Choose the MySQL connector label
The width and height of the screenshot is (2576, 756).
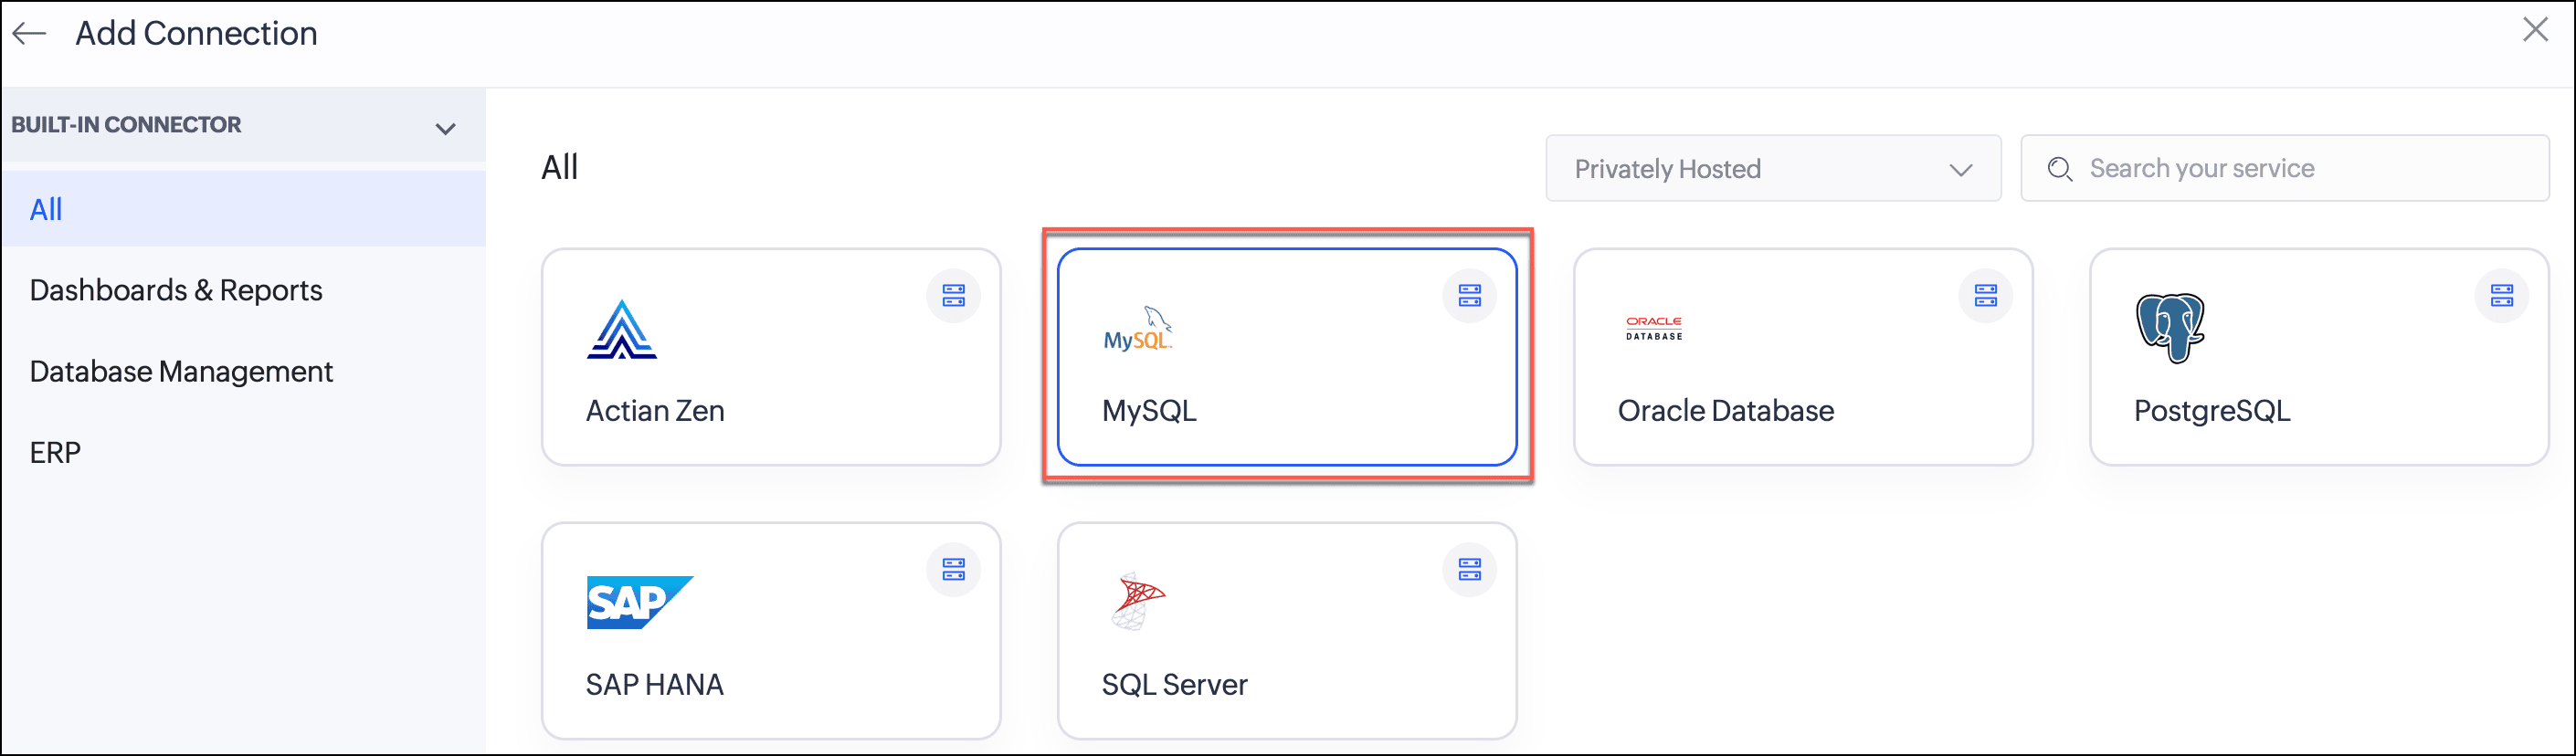1149,410
